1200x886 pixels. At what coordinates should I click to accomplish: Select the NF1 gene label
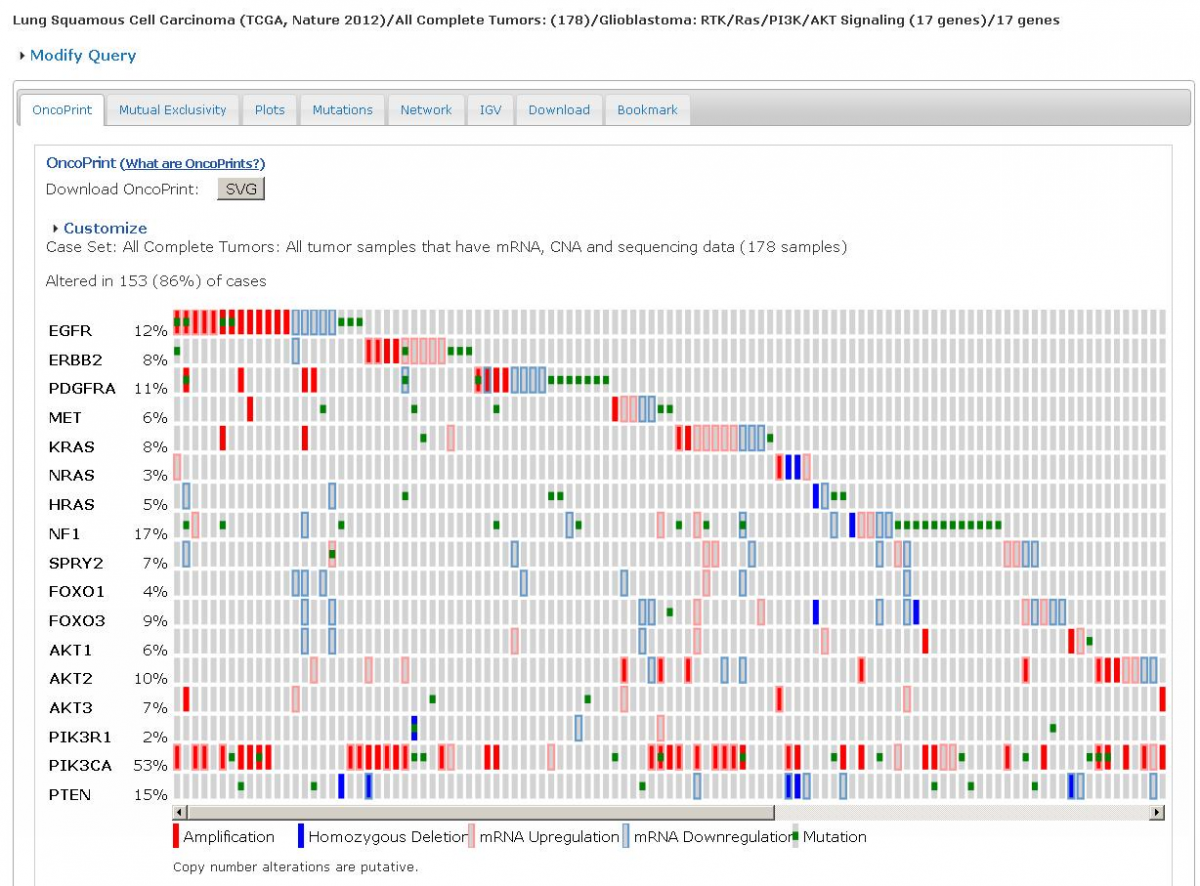(64, 534)
